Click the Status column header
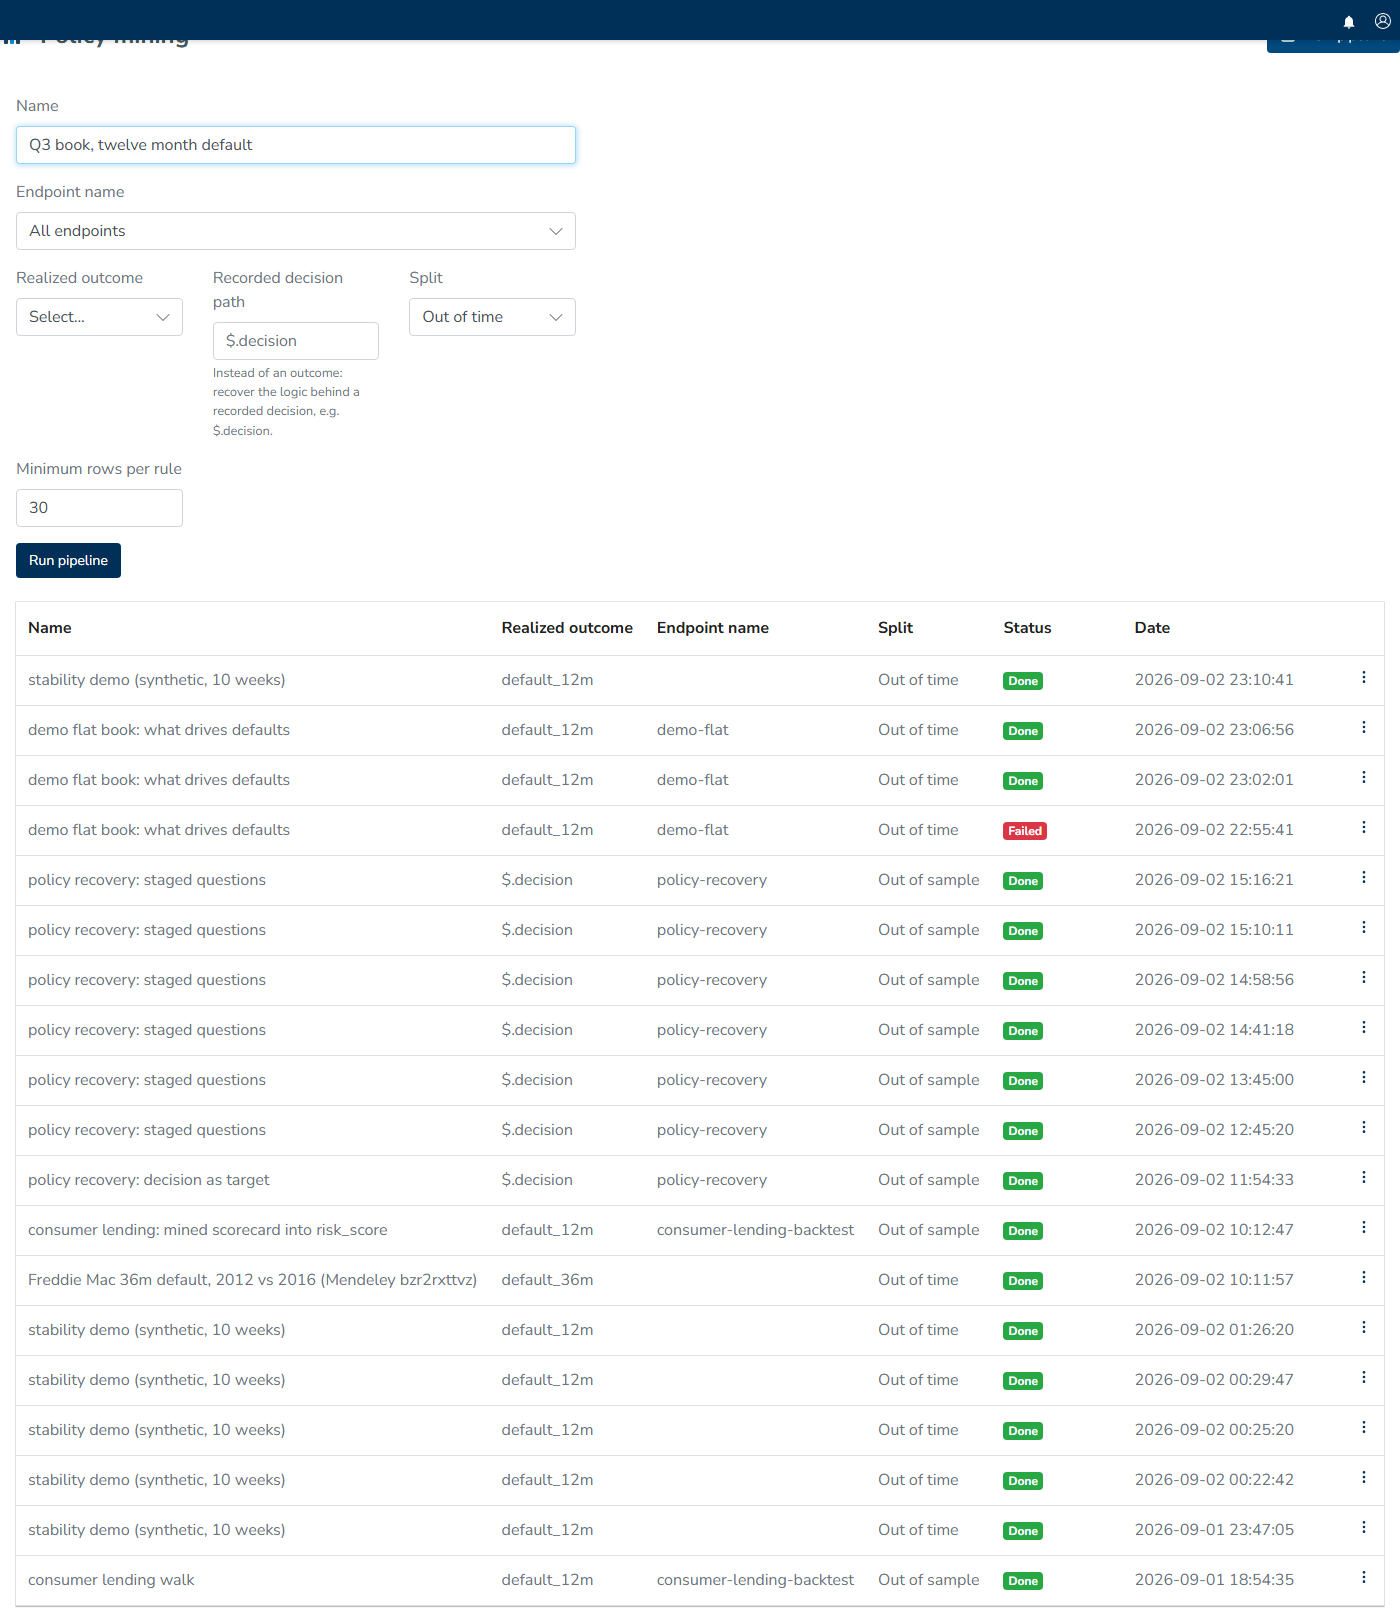1400x1622 pixels. click(x=1027, y=628)
